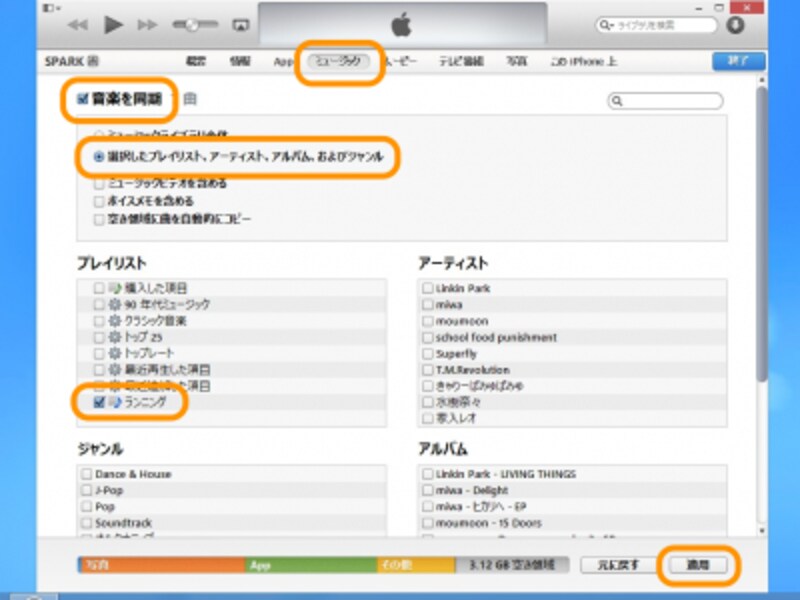
Task: Click the 3.12 GB free space label
Action: pyautogui.click(x=511, y=565)
